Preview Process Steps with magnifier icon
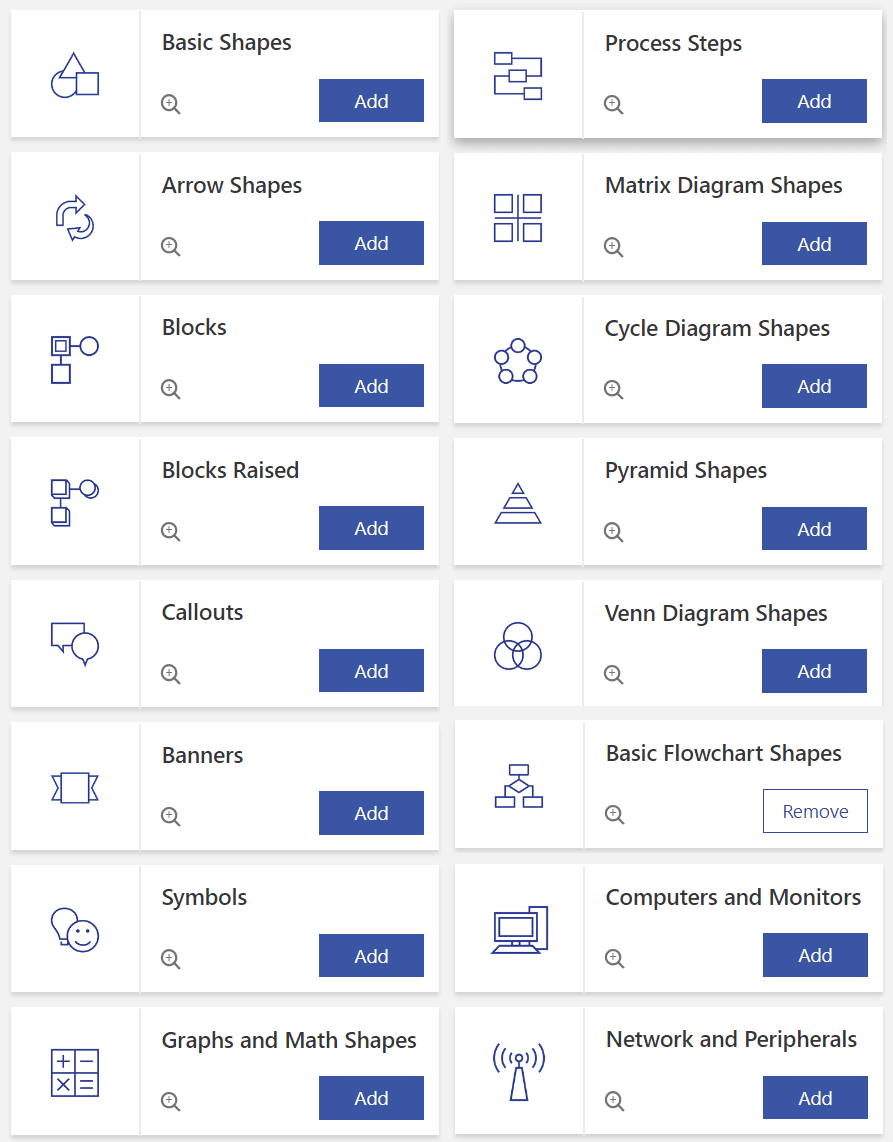 614,104
